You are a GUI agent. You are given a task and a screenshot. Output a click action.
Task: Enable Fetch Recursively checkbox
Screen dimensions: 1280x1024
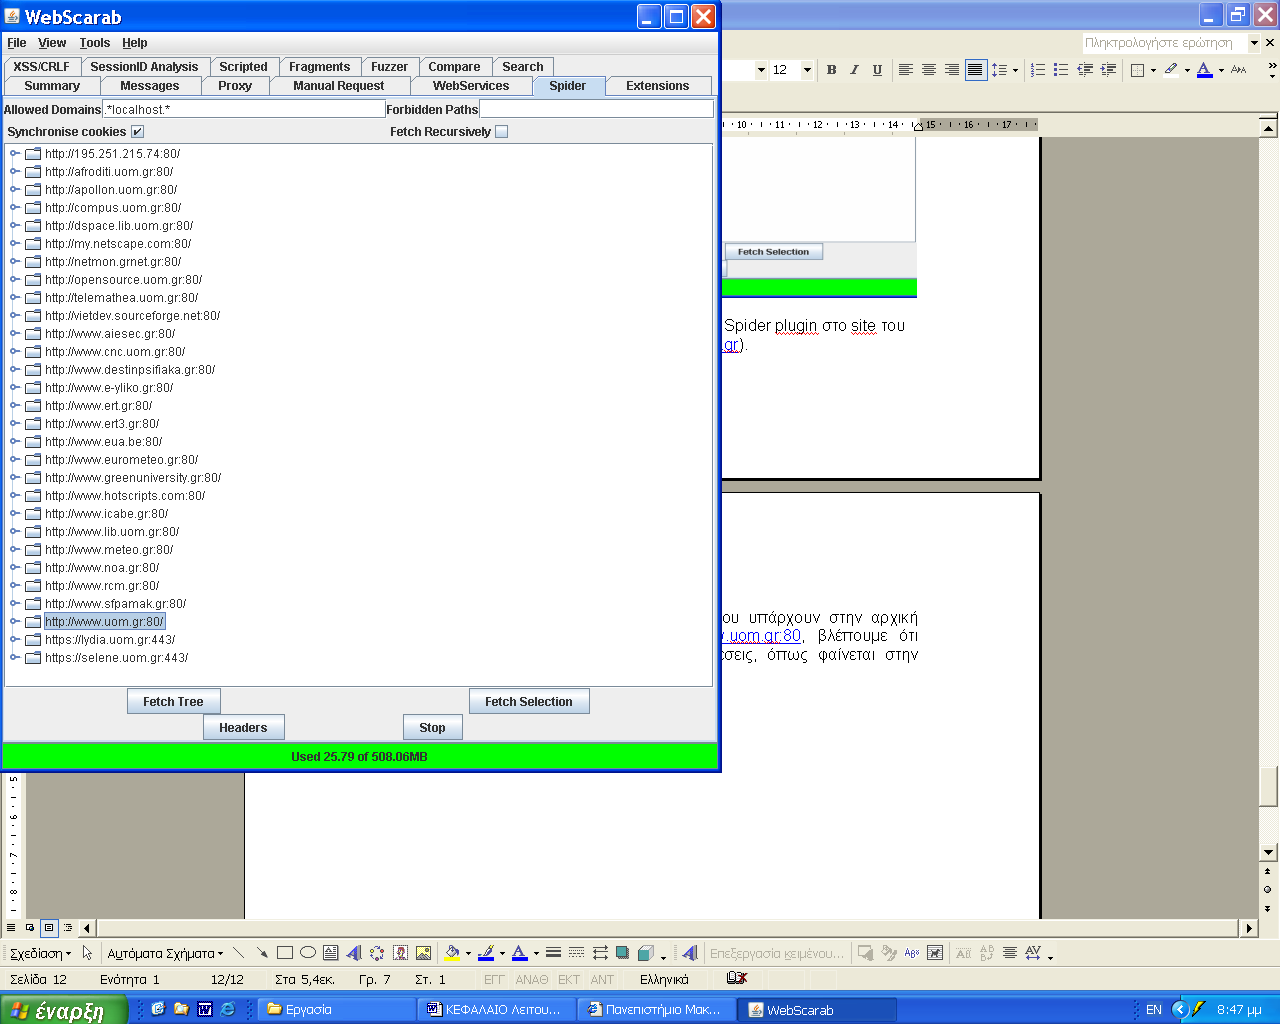point(502,132)
